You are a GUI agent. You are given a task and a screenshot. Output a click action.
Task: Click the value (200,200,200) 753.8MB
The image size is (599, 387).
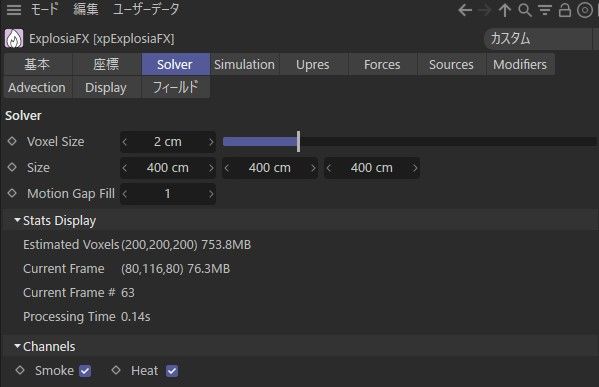[x=186, y=245]
